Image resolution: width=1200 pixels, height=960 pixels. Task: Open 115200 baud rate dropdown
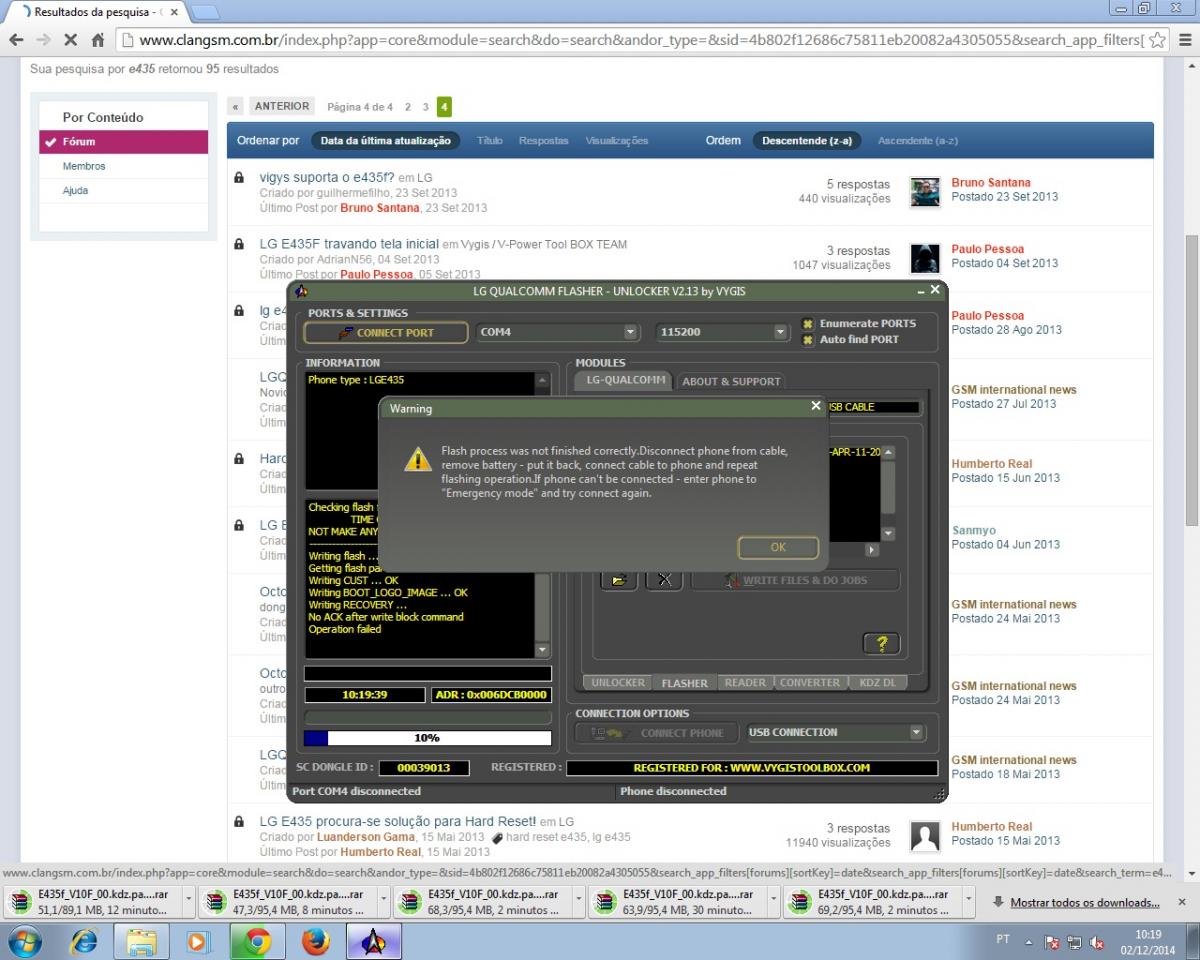pos(780,332)
